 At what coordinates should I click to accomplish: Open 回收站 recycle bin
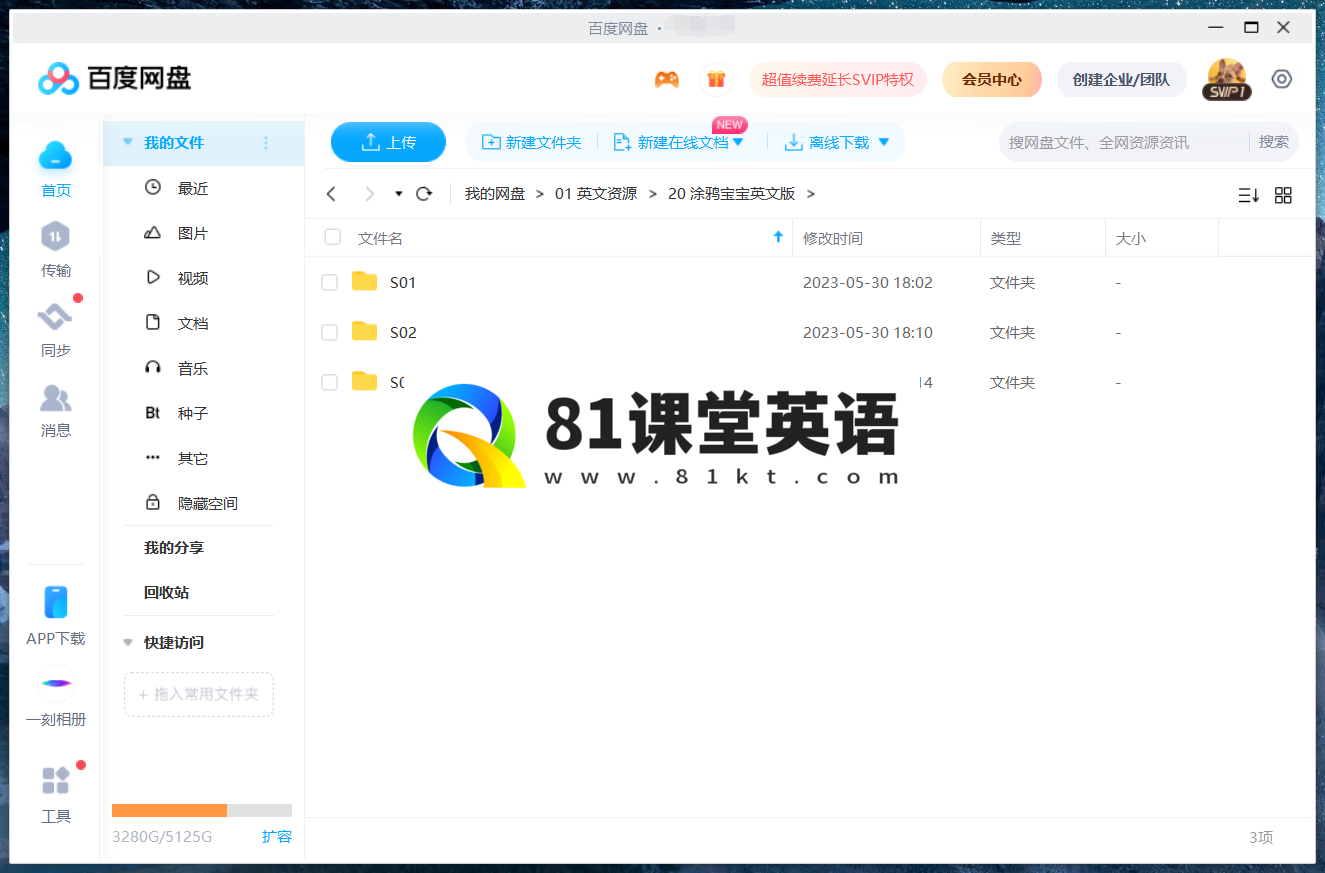166,593
